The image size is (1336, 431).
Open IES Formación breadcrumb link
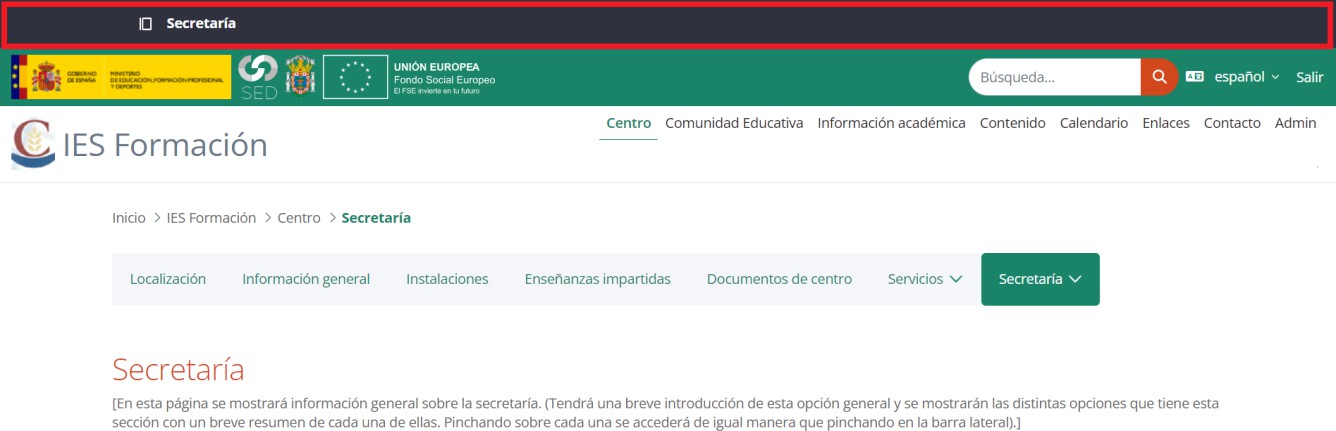(x=211, y=217)
